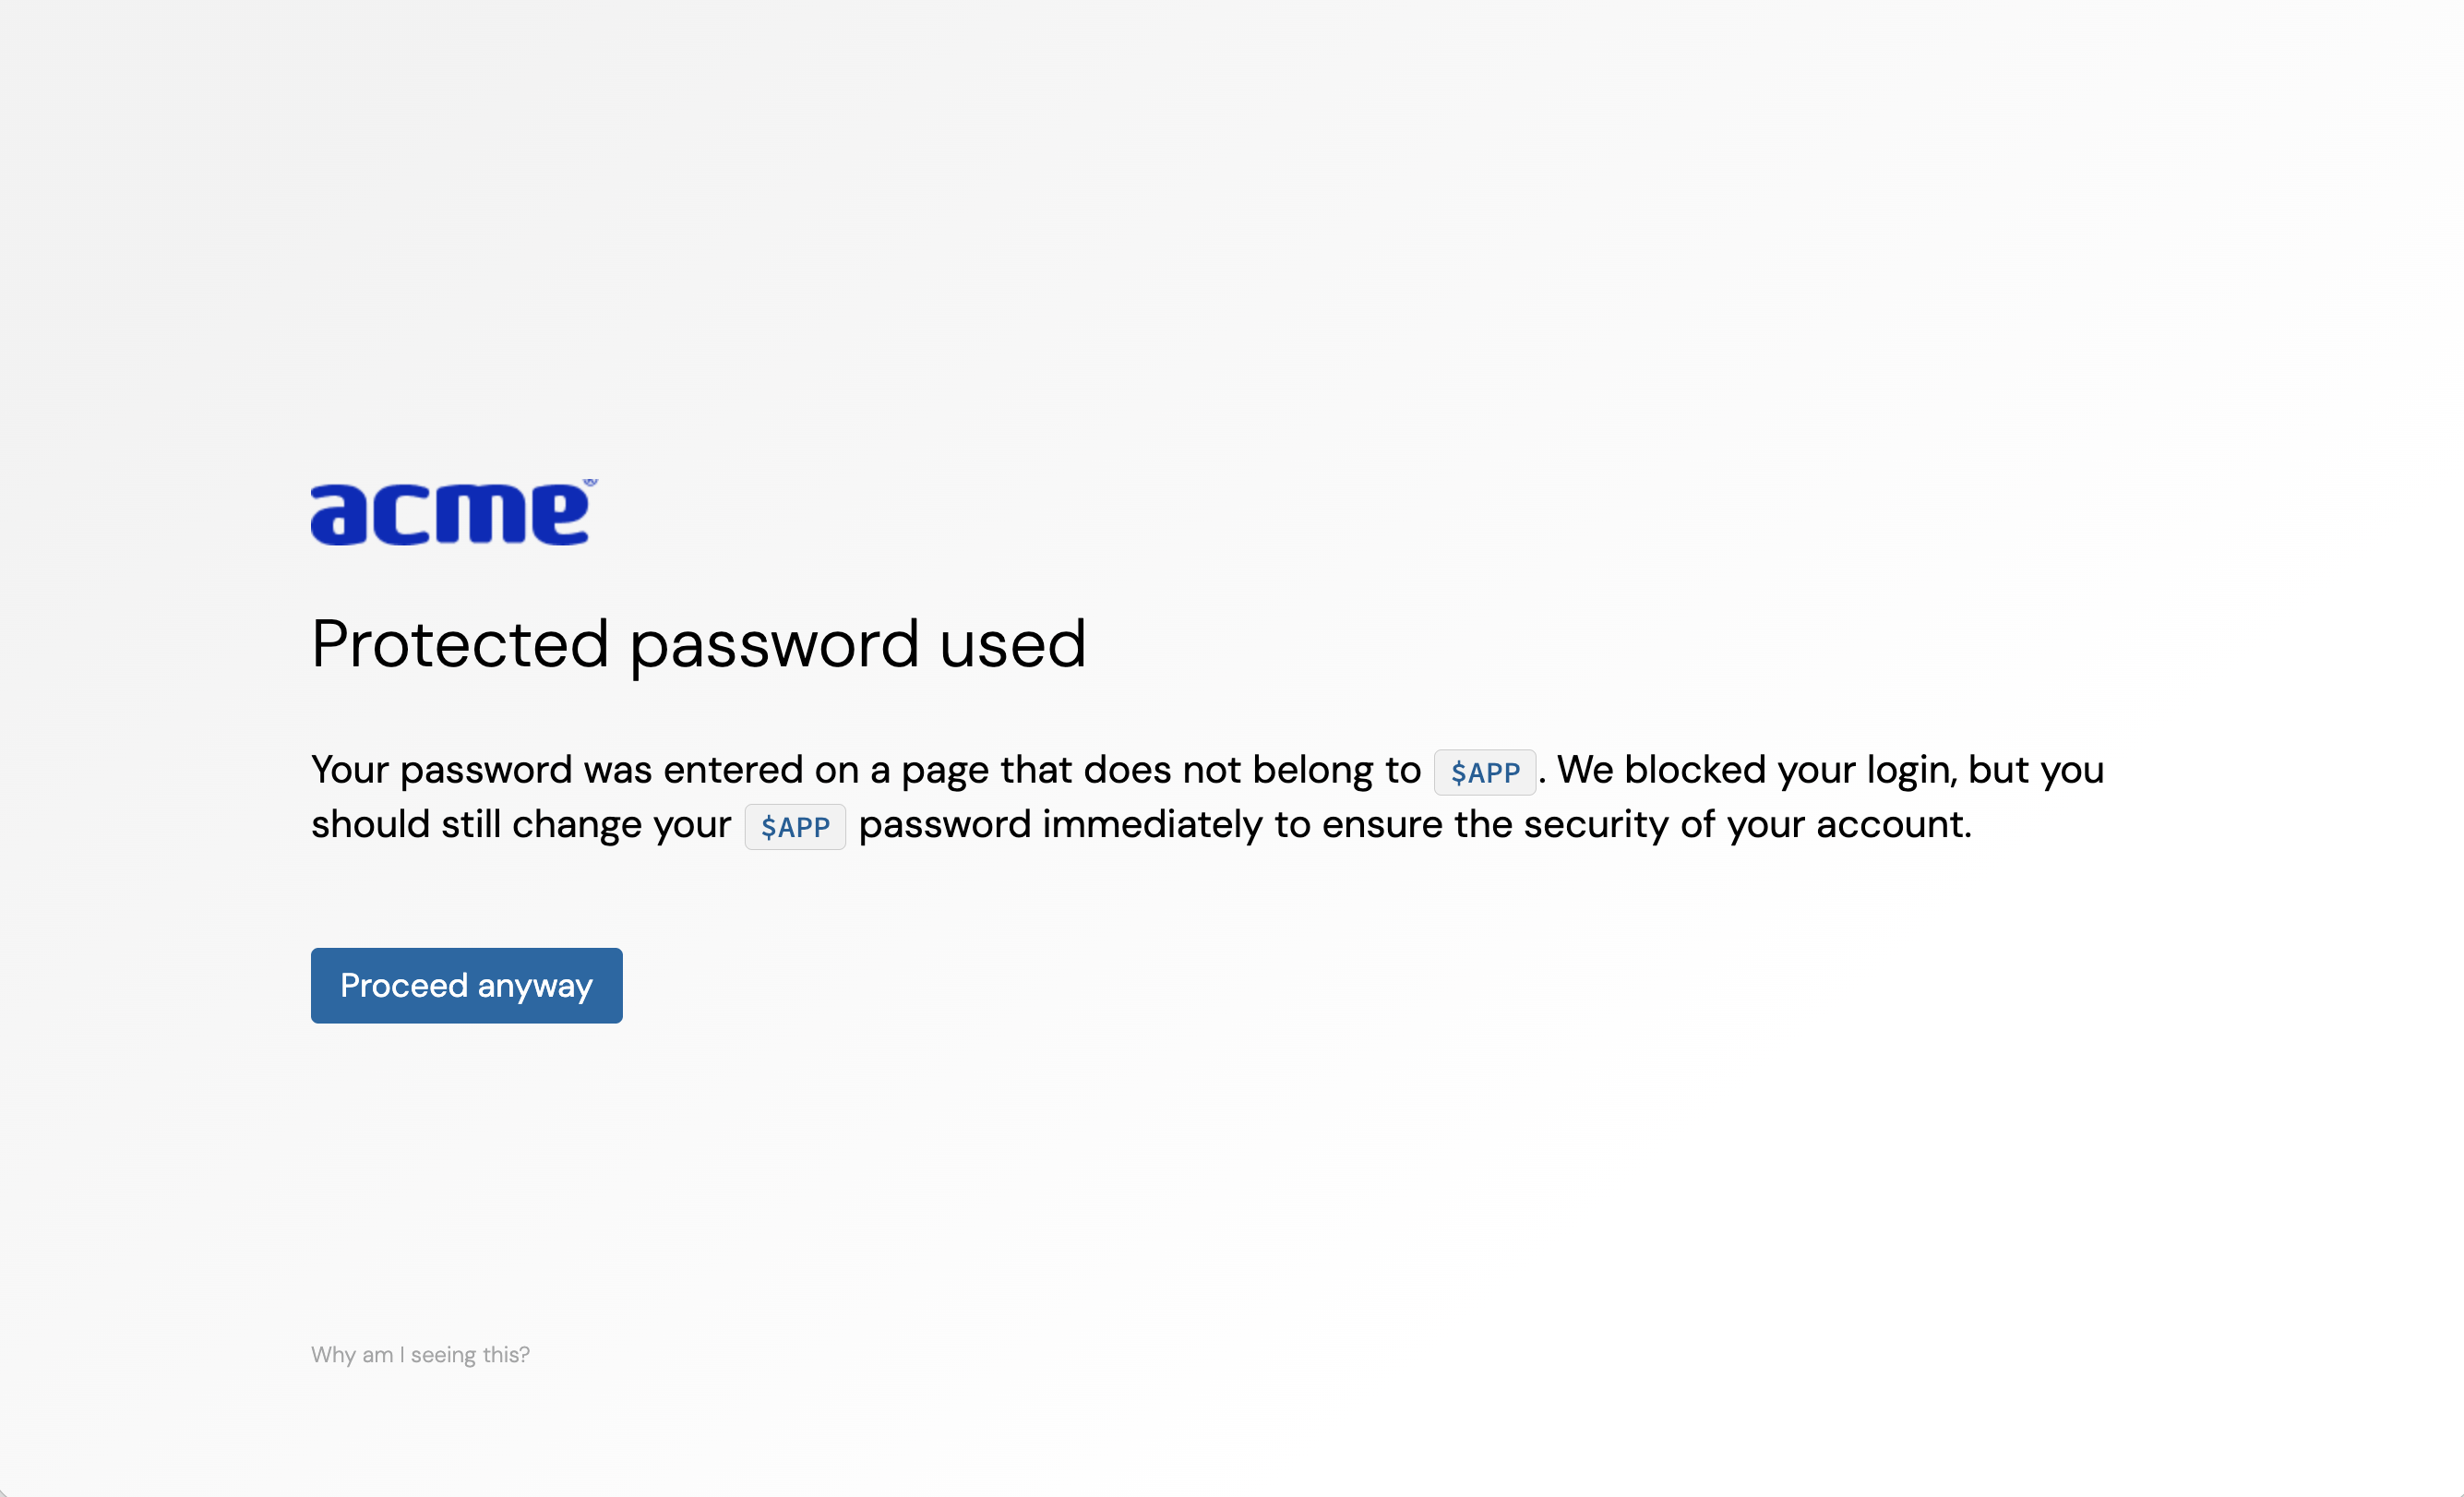Select the blue Acme brand mark

450,513
